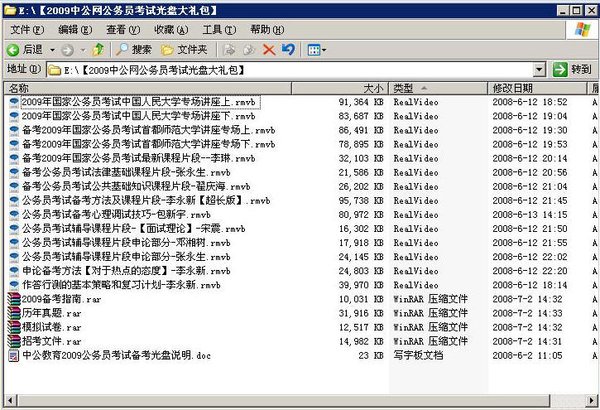Expand the Back button history dropdown arrow
The height and width of the screenshot is (410, 600).
pyautogui.click(x=52, y=50)
